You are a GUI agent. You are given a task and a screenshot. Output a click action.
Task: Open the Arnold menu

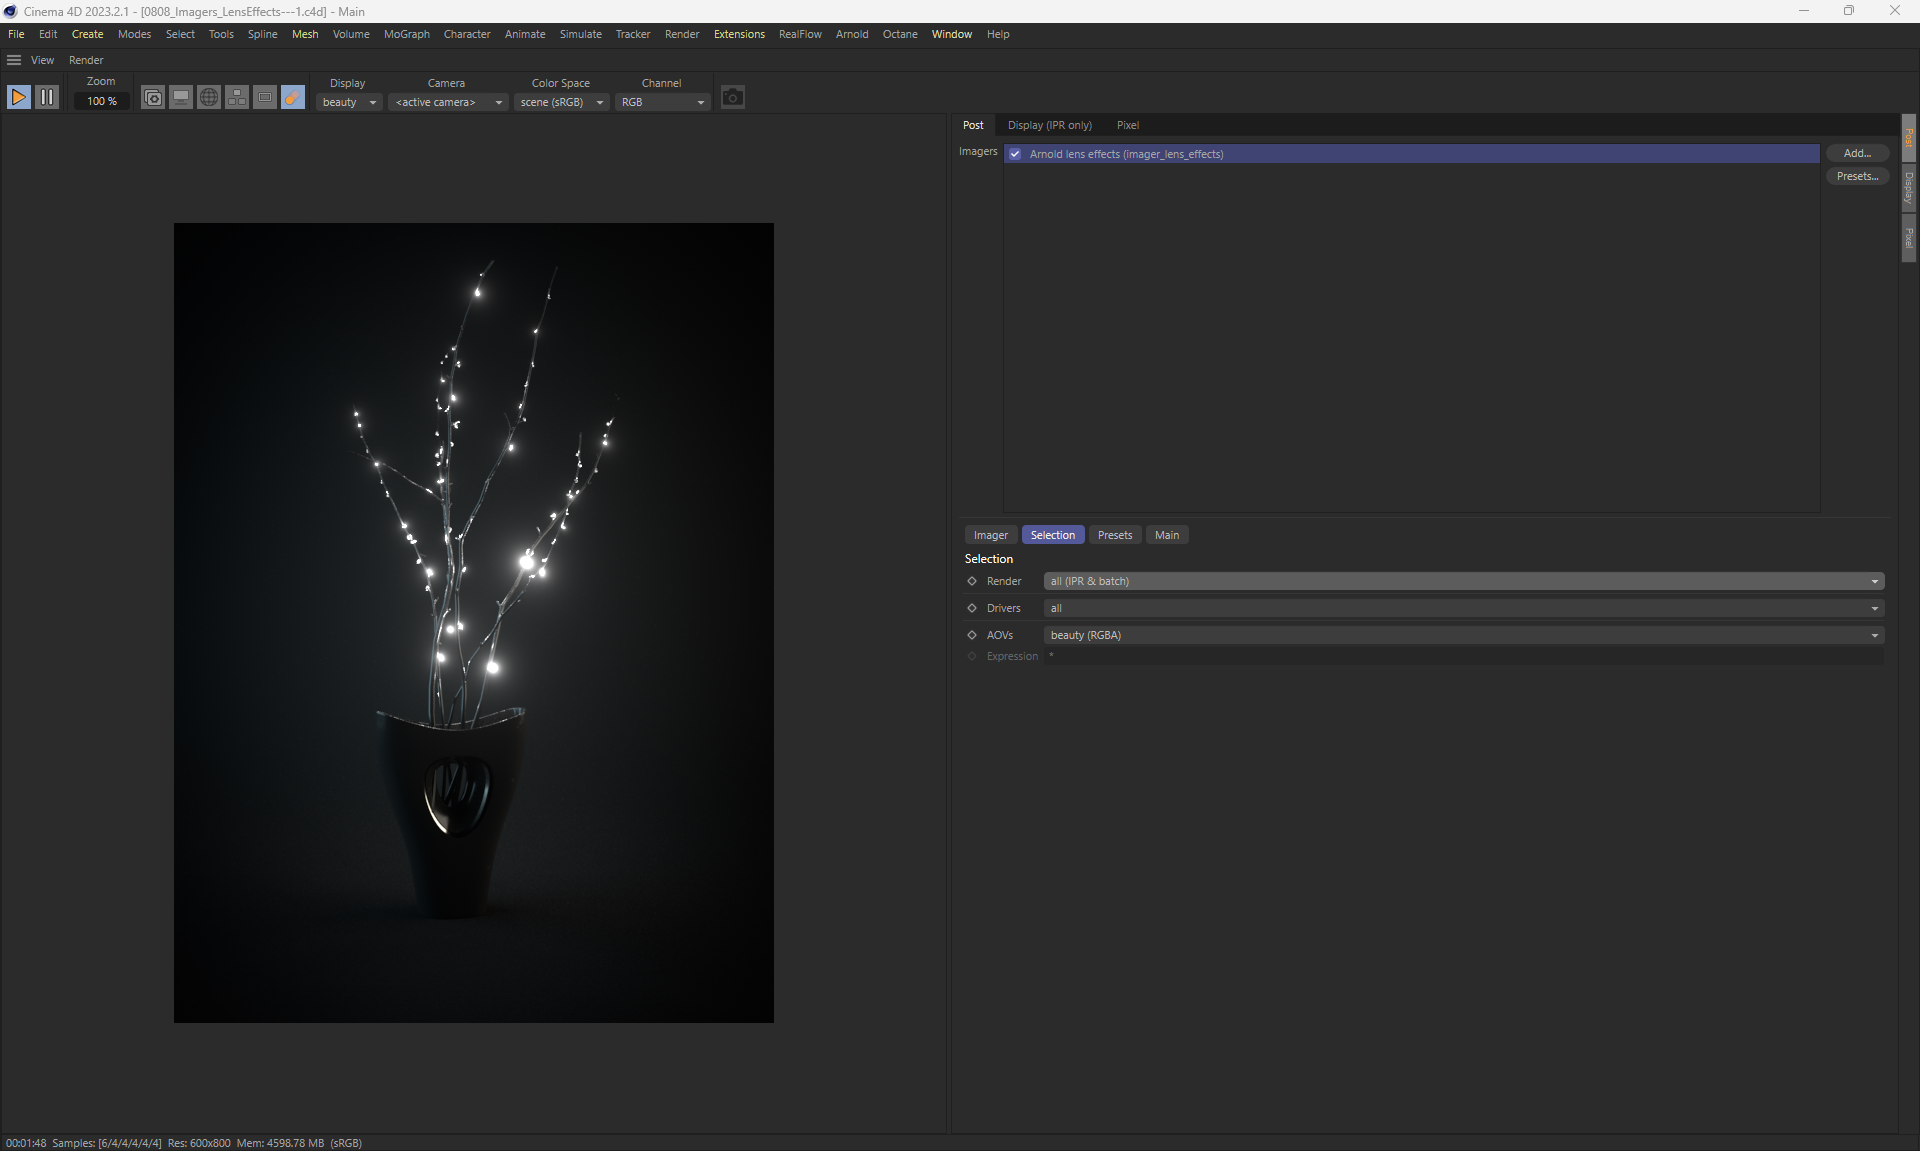(851, 34)
